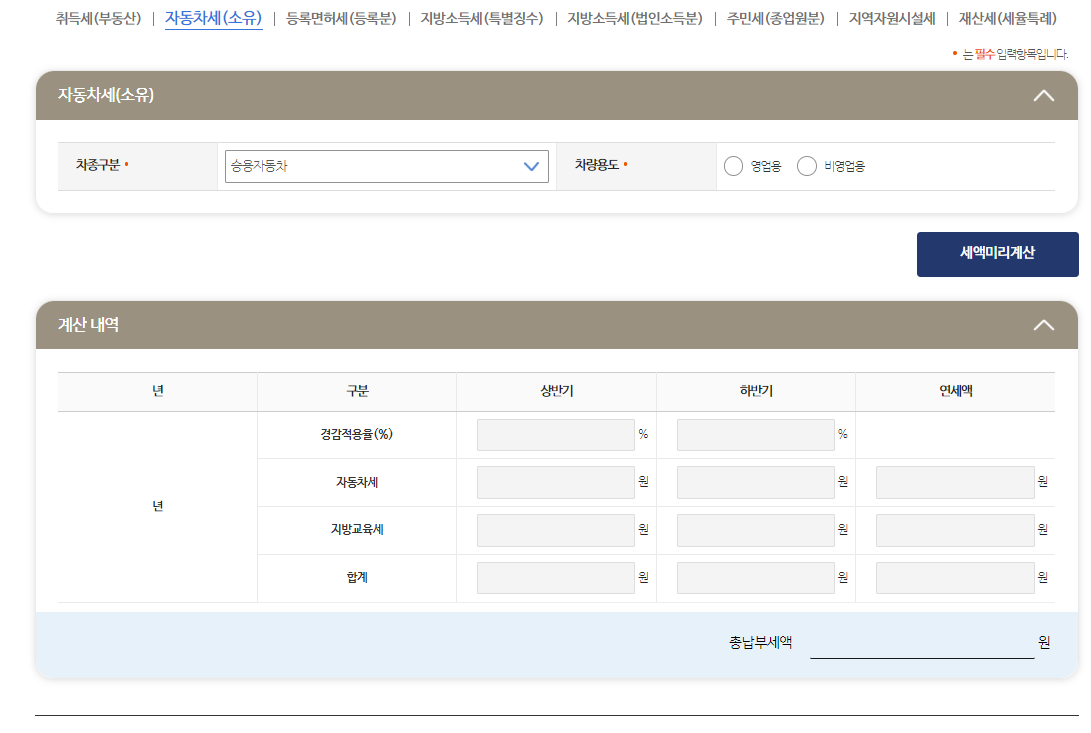Click the 세액미리계산 button

click(x=997, y=254)
